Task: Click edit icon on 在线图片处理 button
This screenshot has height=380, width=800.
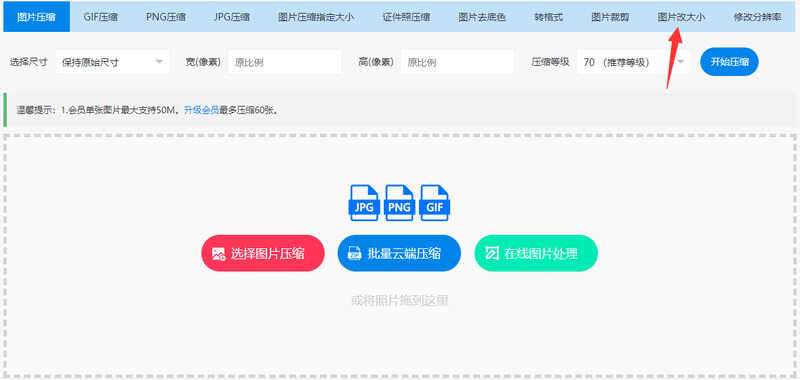Action: click(492, 254)
